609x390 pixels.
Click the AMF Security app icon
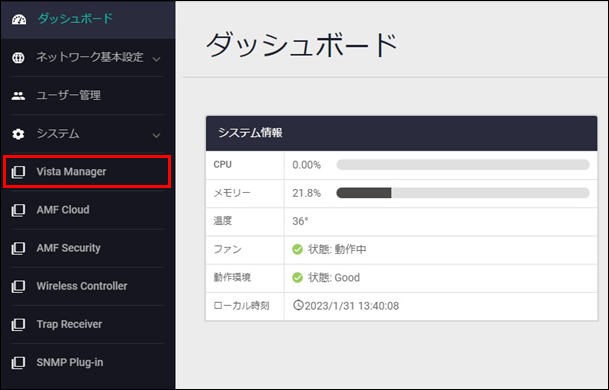coord(18,248)
